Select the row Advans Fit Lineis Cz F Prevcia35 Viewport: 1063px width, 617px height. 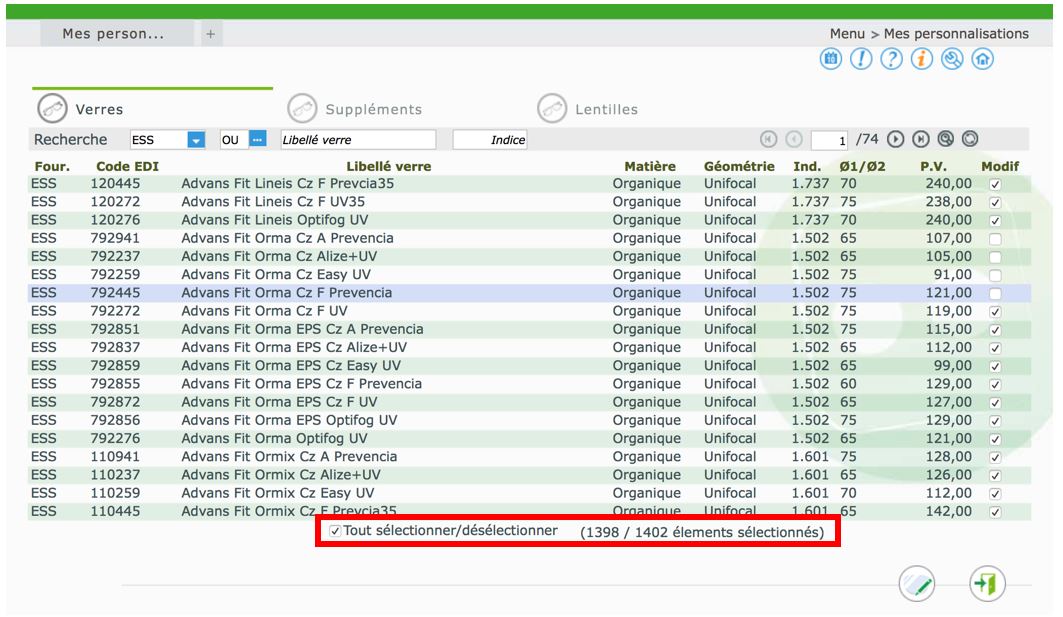click(x=529, y=184)
